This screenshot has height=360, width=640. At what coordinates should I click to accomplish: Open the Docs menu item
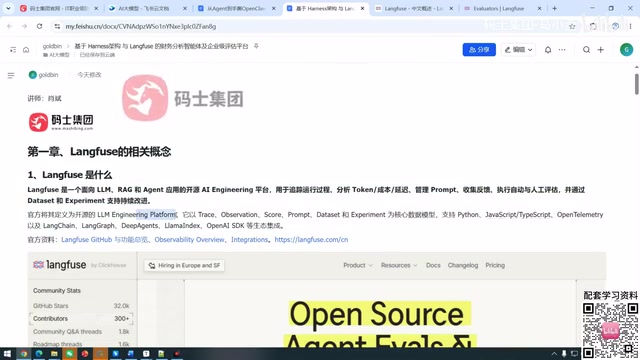pos(433,265)
